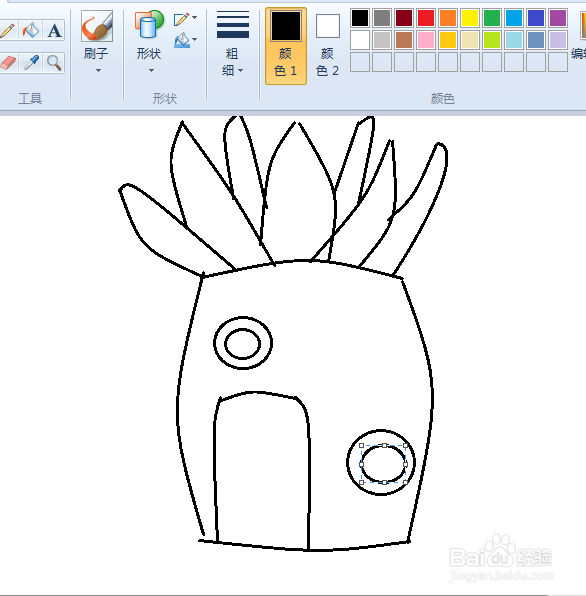Open the Shapes (形状) gallery icon

[x=149, y=25]
